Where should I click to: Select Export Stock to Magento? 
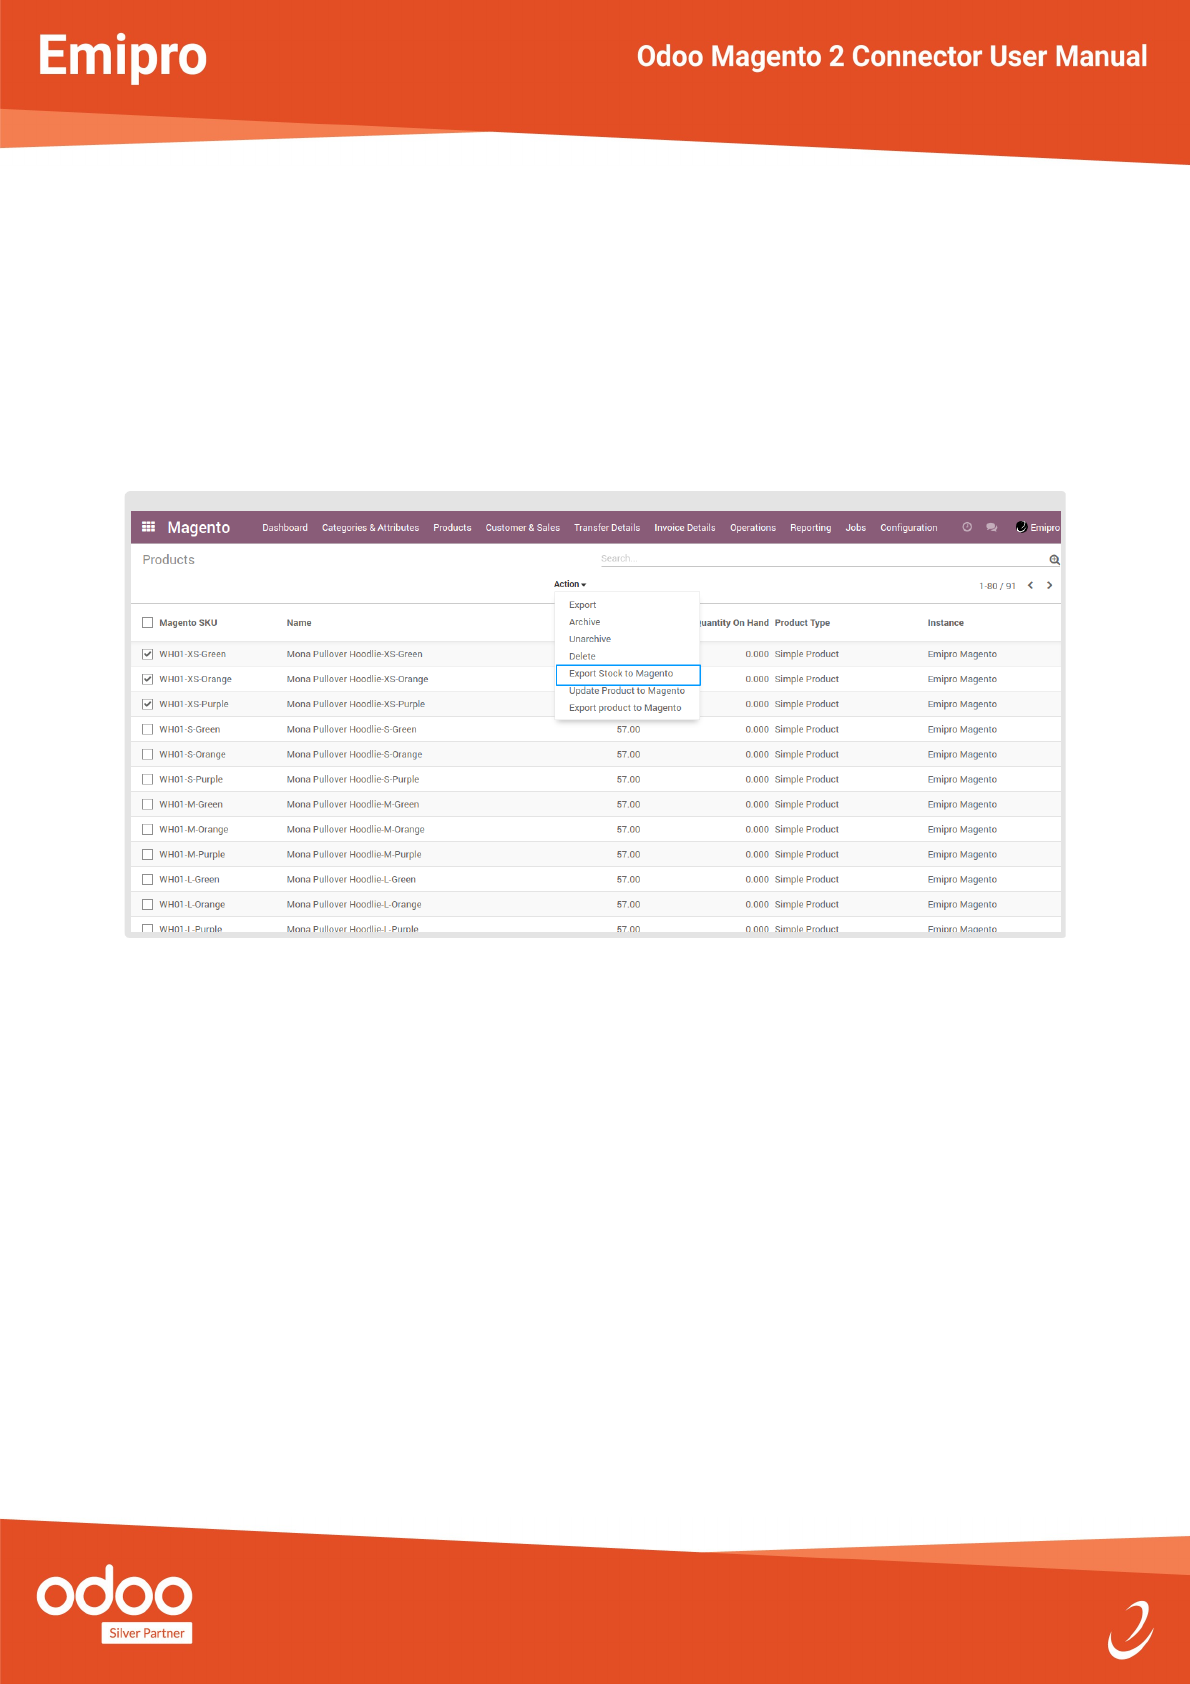point(627,674)
